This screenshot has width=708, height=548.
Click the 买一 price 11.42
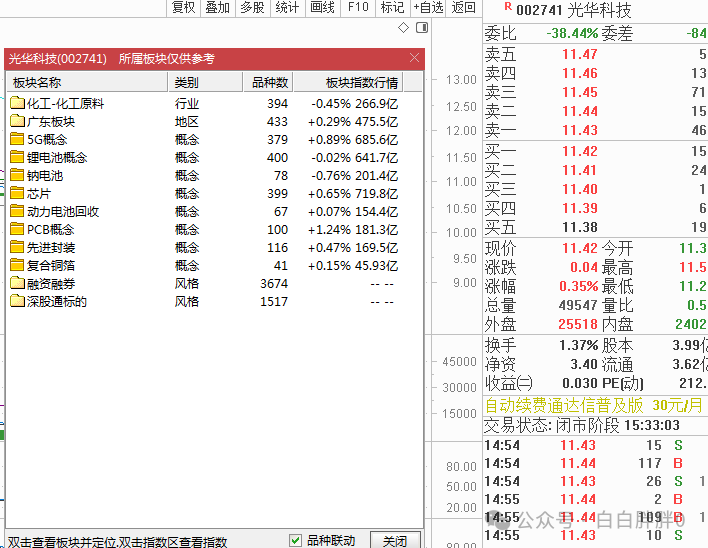[580, 151]
